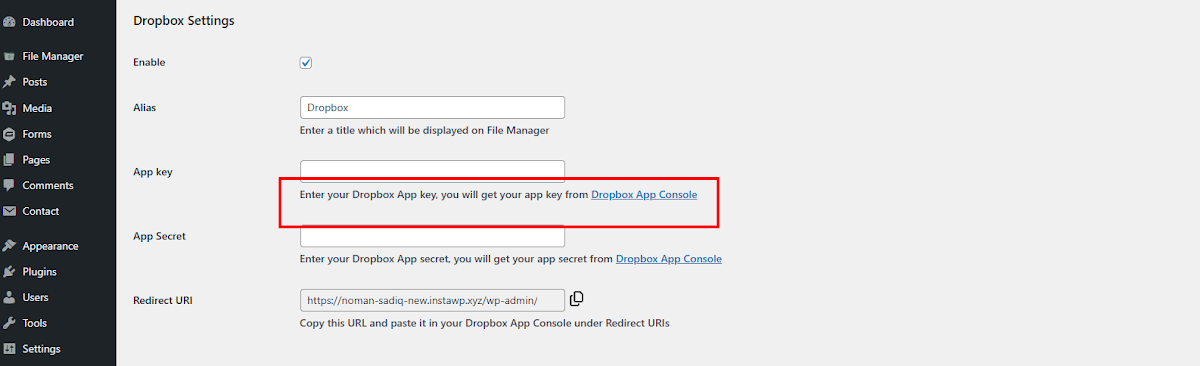Click the Dropbox Settings heading
The width and height of the screenshot is (1200, 366).
[184, 20]
